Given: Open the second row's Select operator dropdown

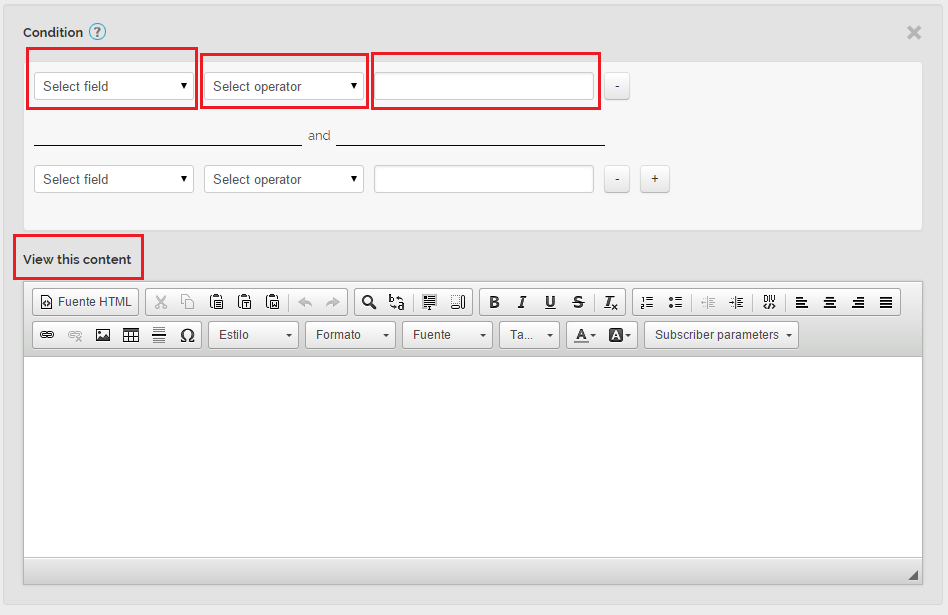Looking at the screenshot, I should (284, 179).
